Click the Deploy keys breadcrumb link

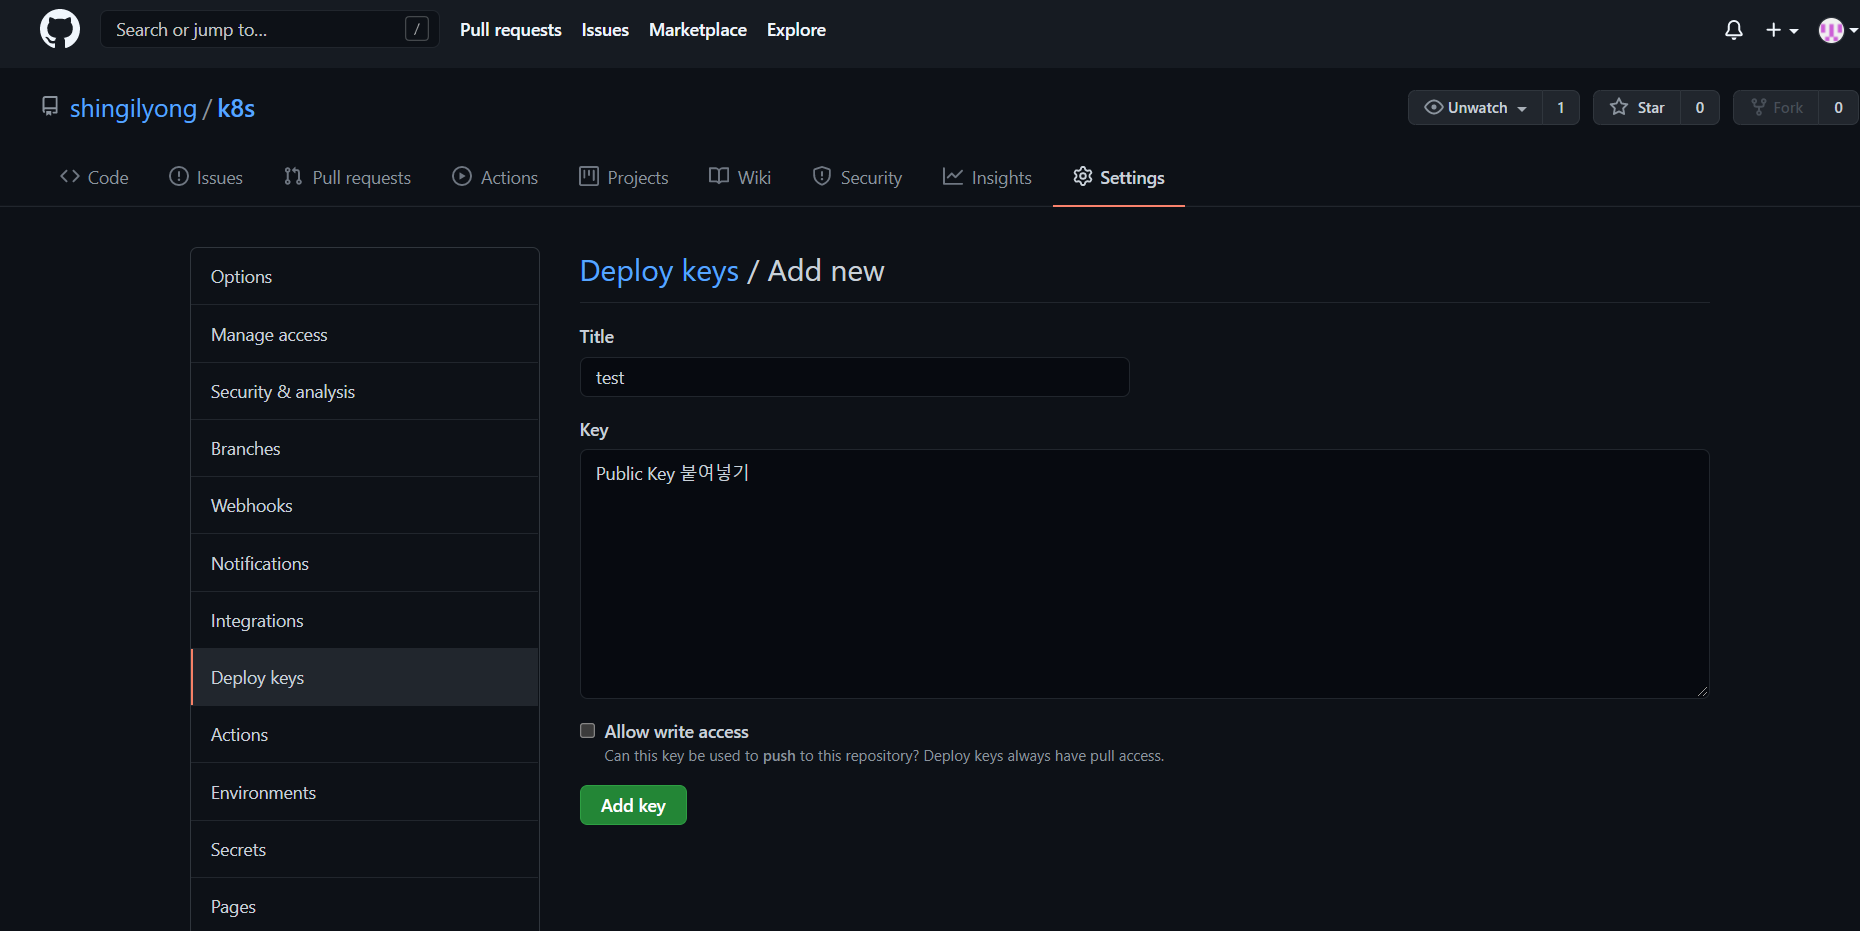tap(659, 271)
